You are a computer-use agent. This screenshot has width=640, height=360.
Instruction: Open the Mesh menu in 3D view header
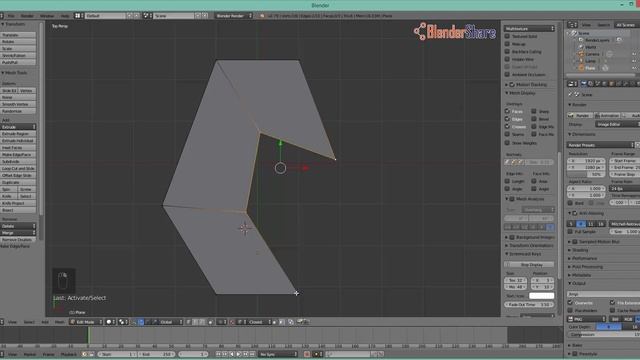coord(60,322)
